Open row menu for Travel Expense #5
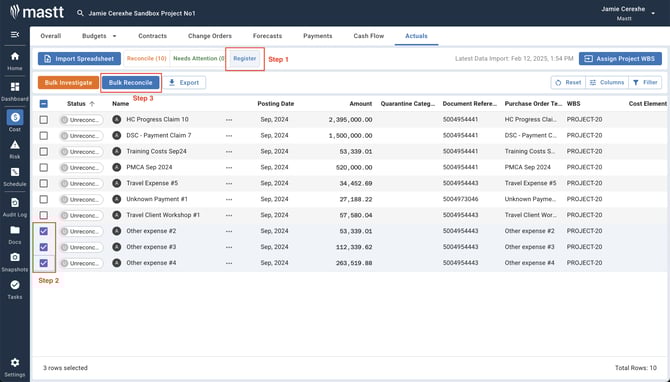The height and width of the screenshot is (382, 670). coord(229,183)
